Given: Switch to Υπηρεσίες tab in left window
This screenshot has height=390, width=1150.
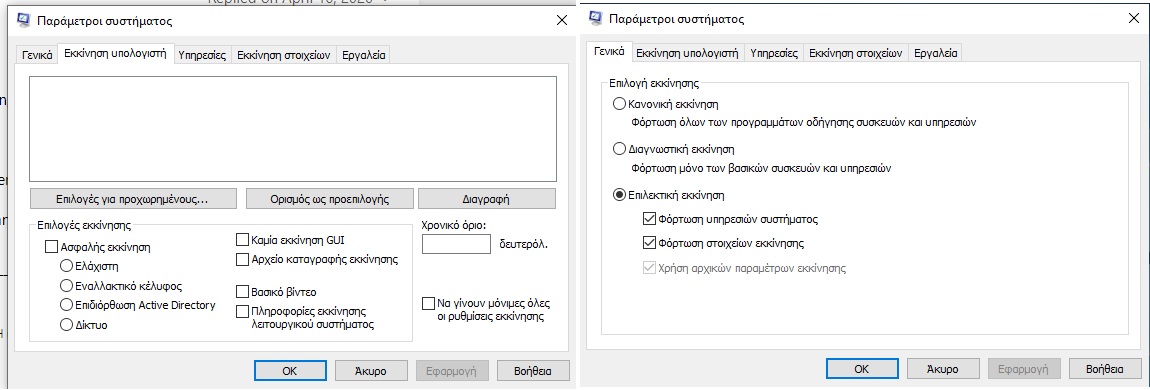Looking at the screenshot, I should tap(202, 55).
